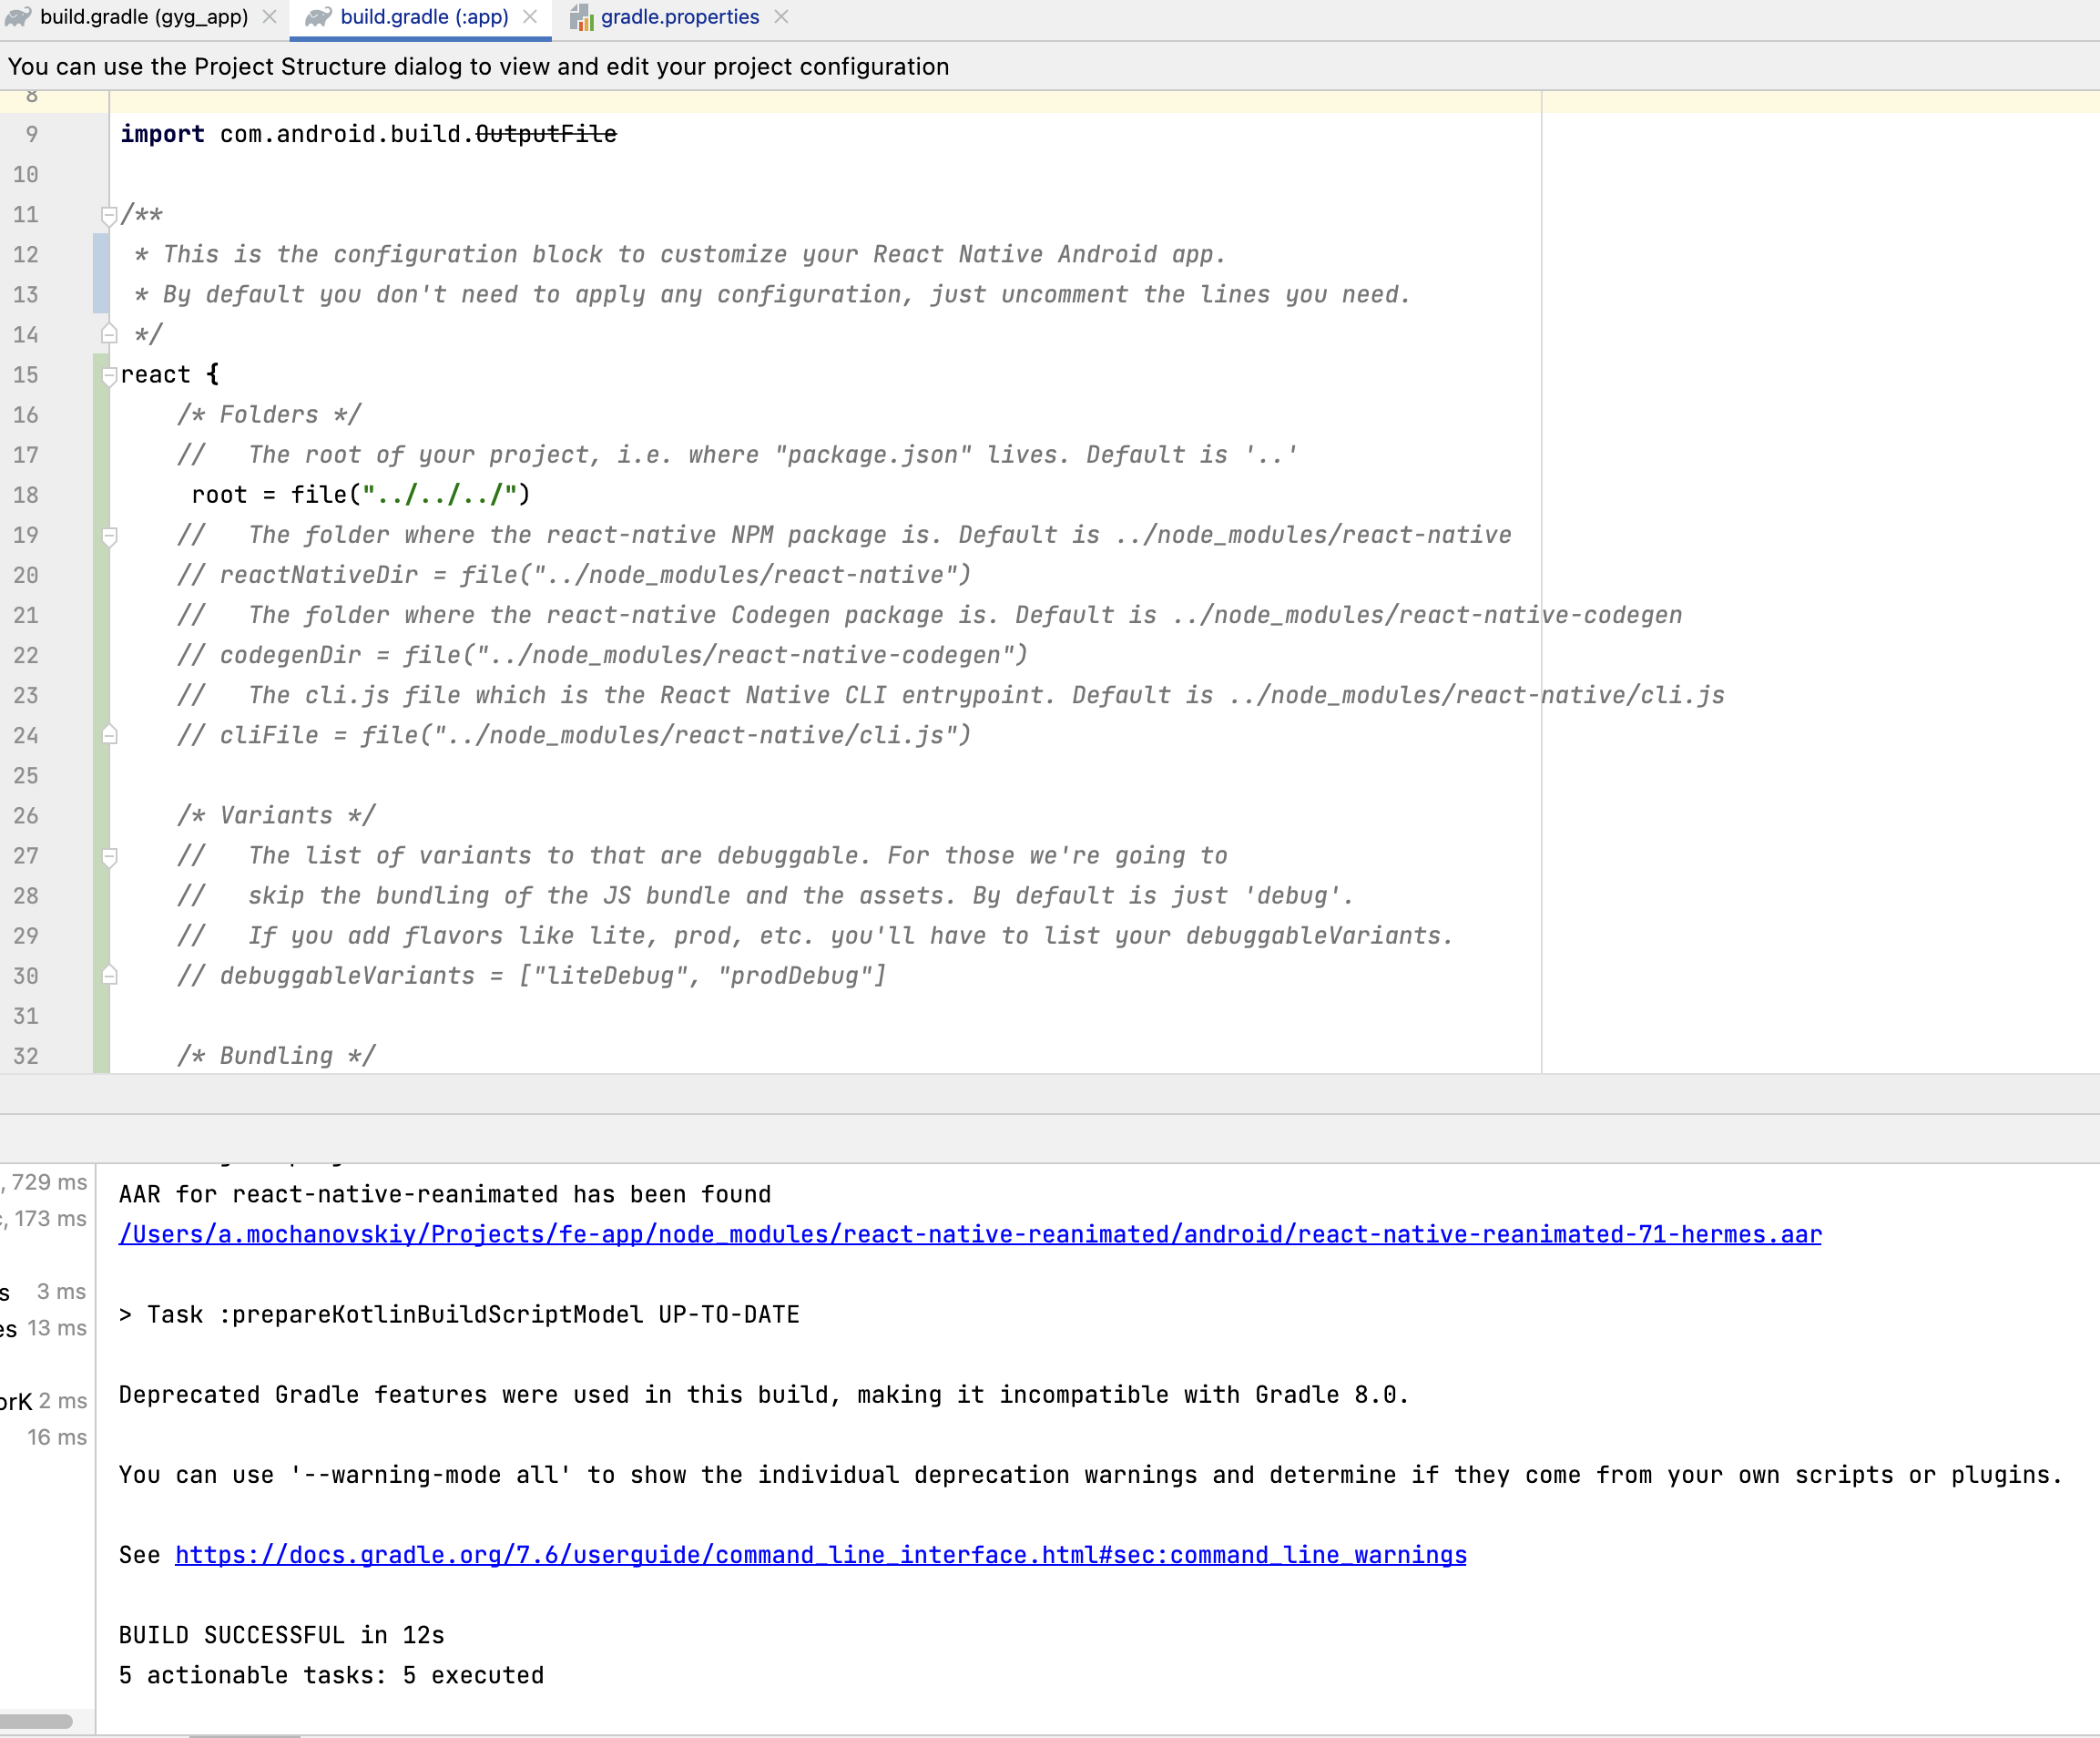This screenshot has width=2100, height=1738.
Task: Click the Gradle elephant icon on build.gradle (gyg_app) tab
Action: coord(18,17)
